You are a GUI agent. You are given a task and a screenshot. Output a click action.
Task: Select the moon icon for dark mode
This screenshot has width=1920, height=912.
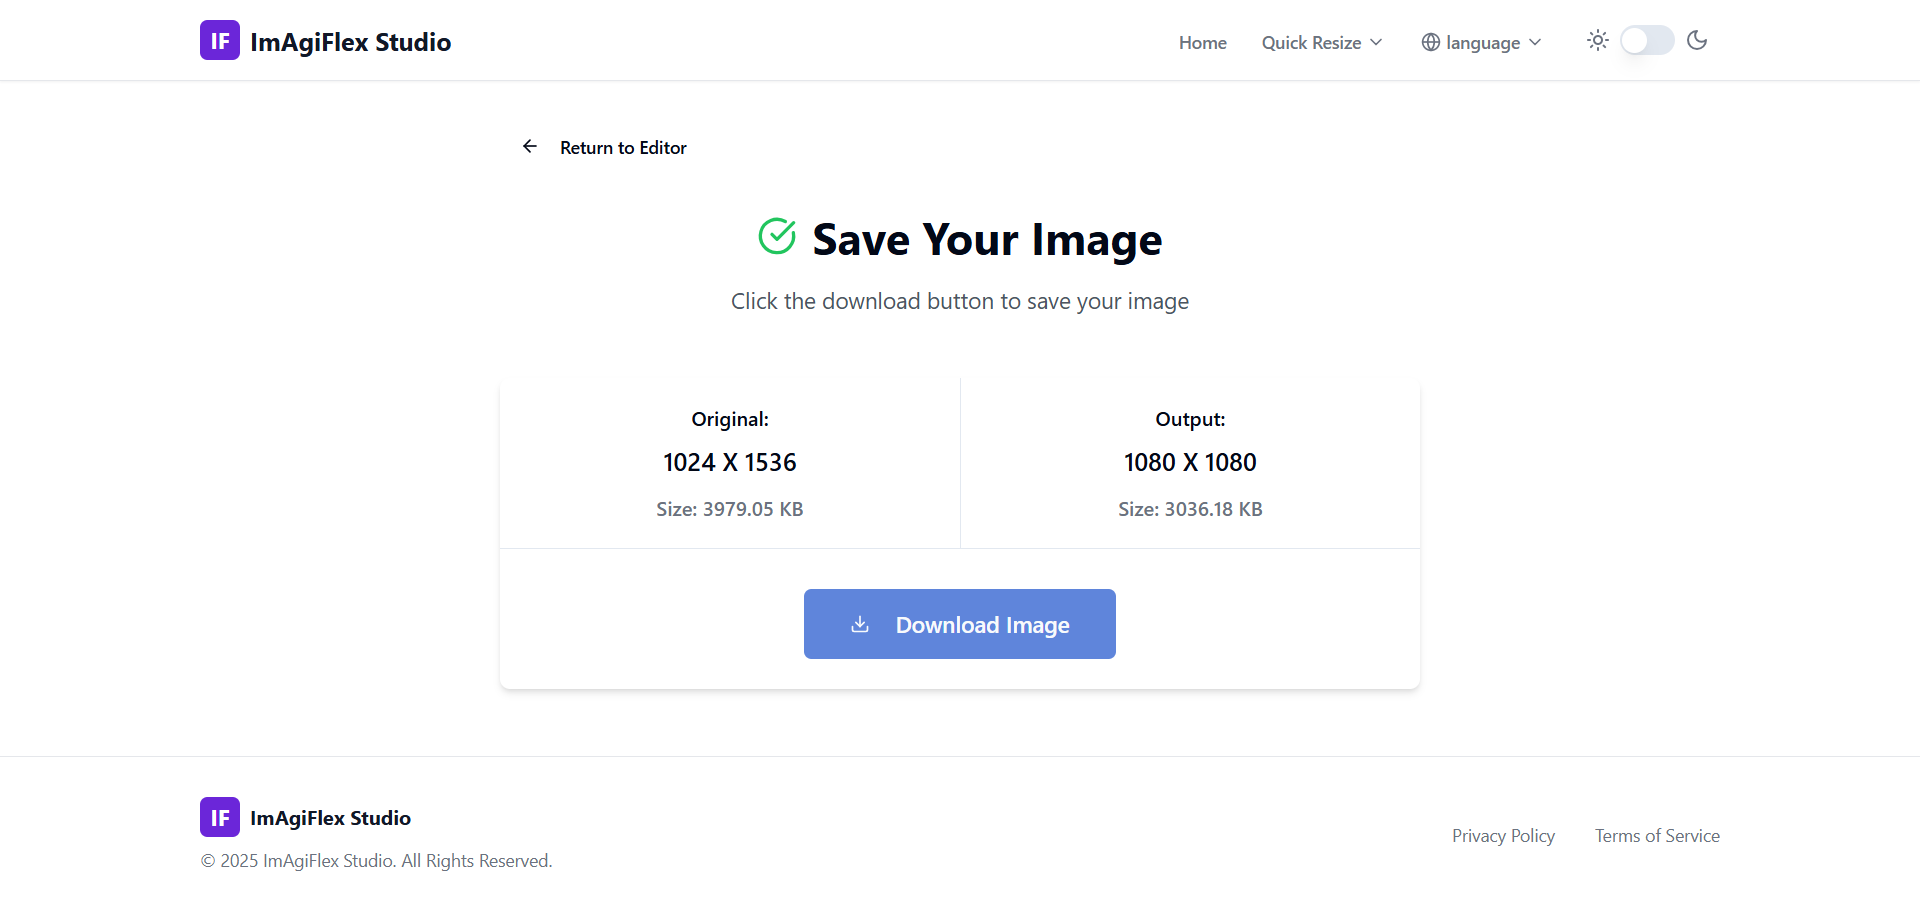(x=1697, y=40)
